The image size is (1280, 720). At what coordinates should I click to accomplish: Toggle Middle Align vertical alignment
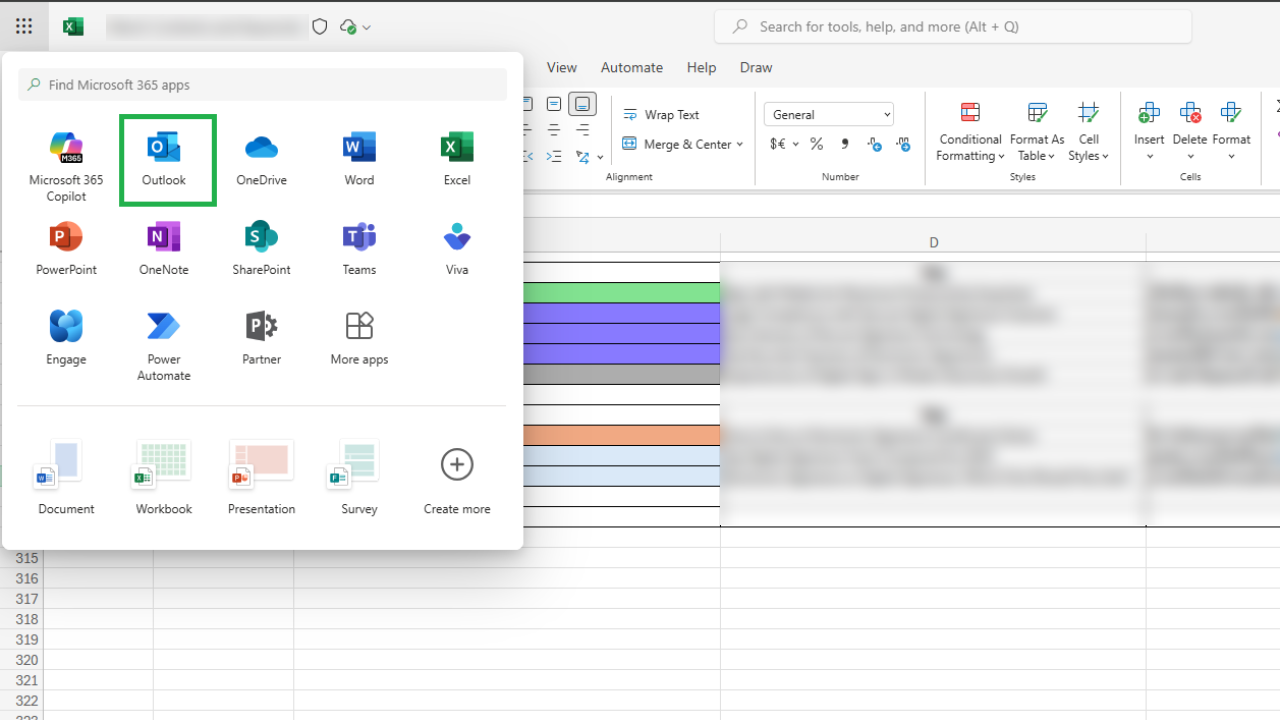click(x=554, y=104)
